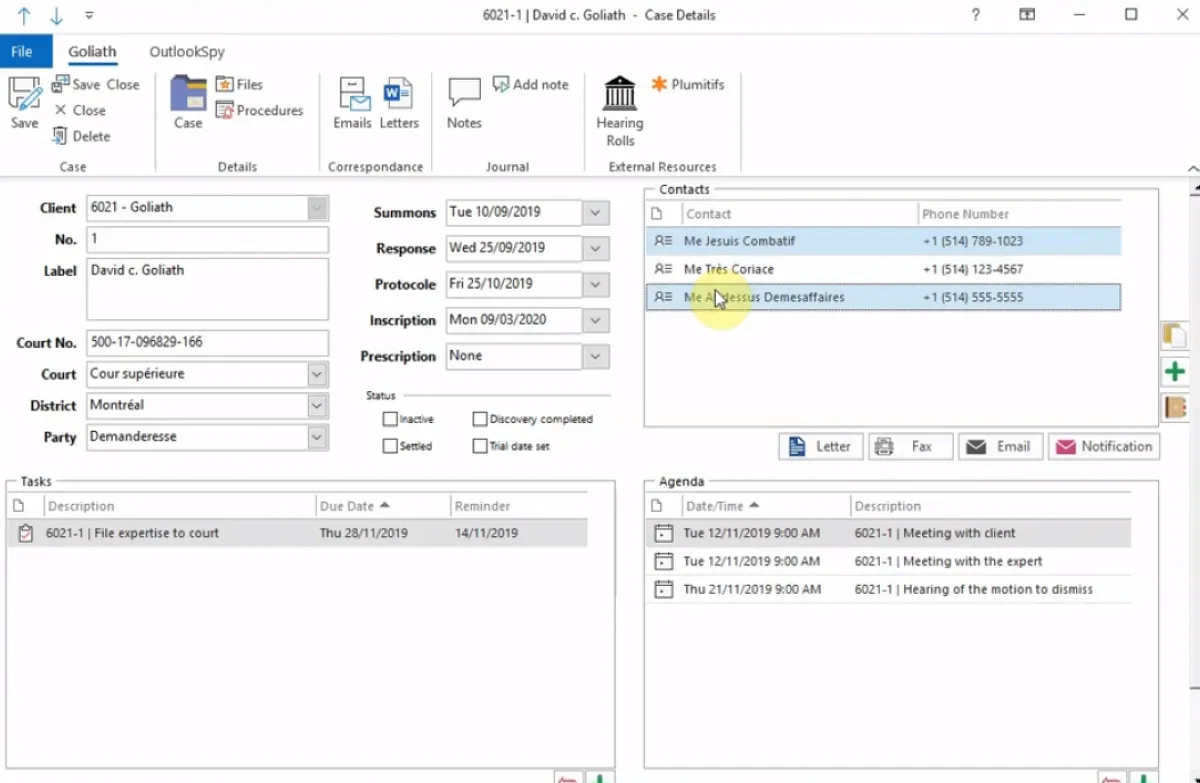Expand the Court dropdown list
Image resolution: width=1200 pixels, height=783 pixels.
tap(317, 374)
